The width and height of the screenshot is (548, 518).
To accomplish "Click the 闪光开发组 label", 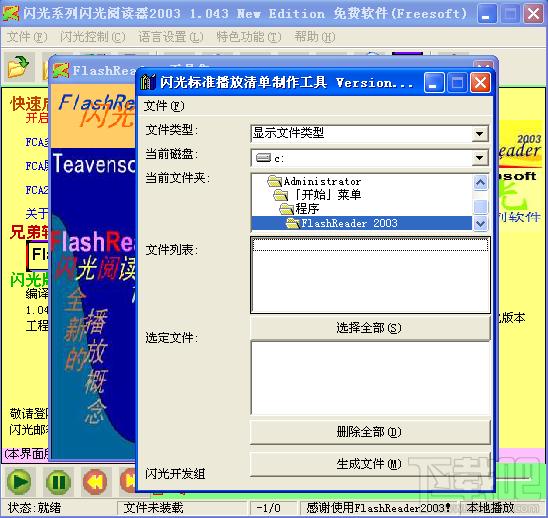I will [175, 474].
